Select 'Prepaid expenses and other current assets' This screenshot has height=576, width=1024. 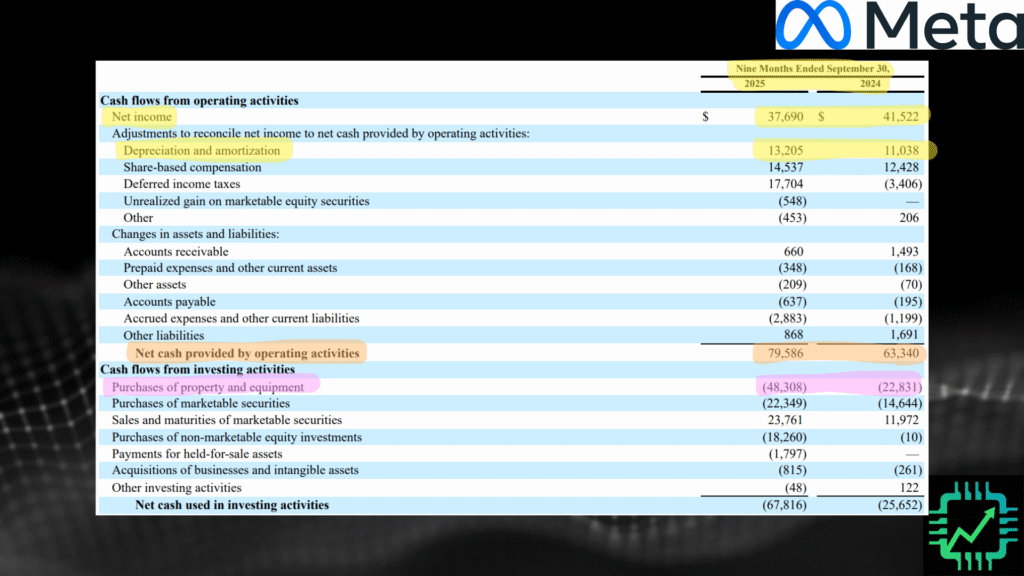(x=230, y=268)
